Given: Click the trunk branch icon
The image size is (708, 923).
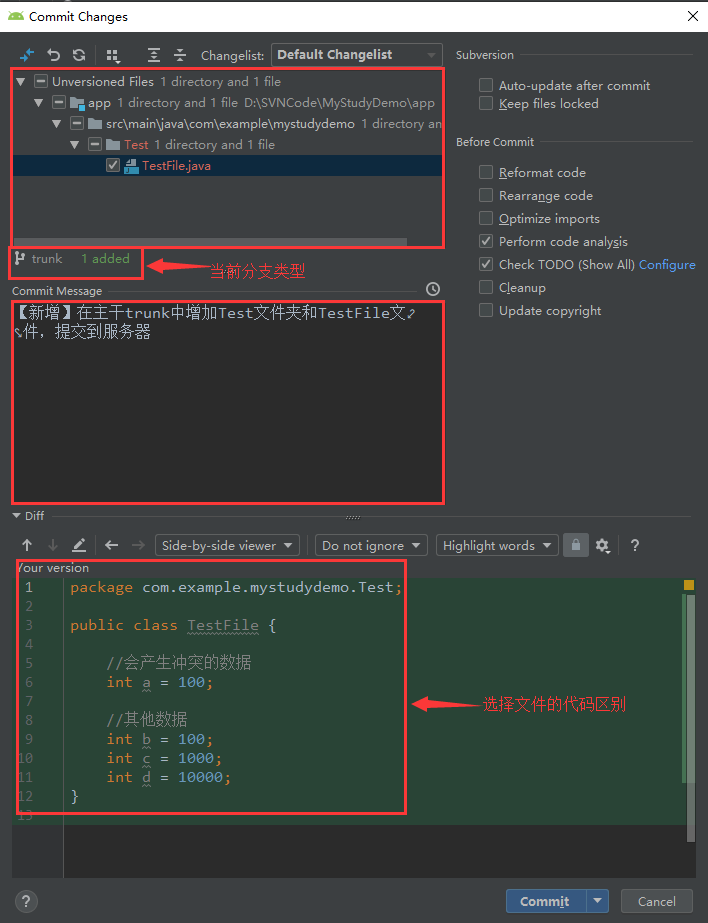Looking at the screenshot, I should [20, 258].
